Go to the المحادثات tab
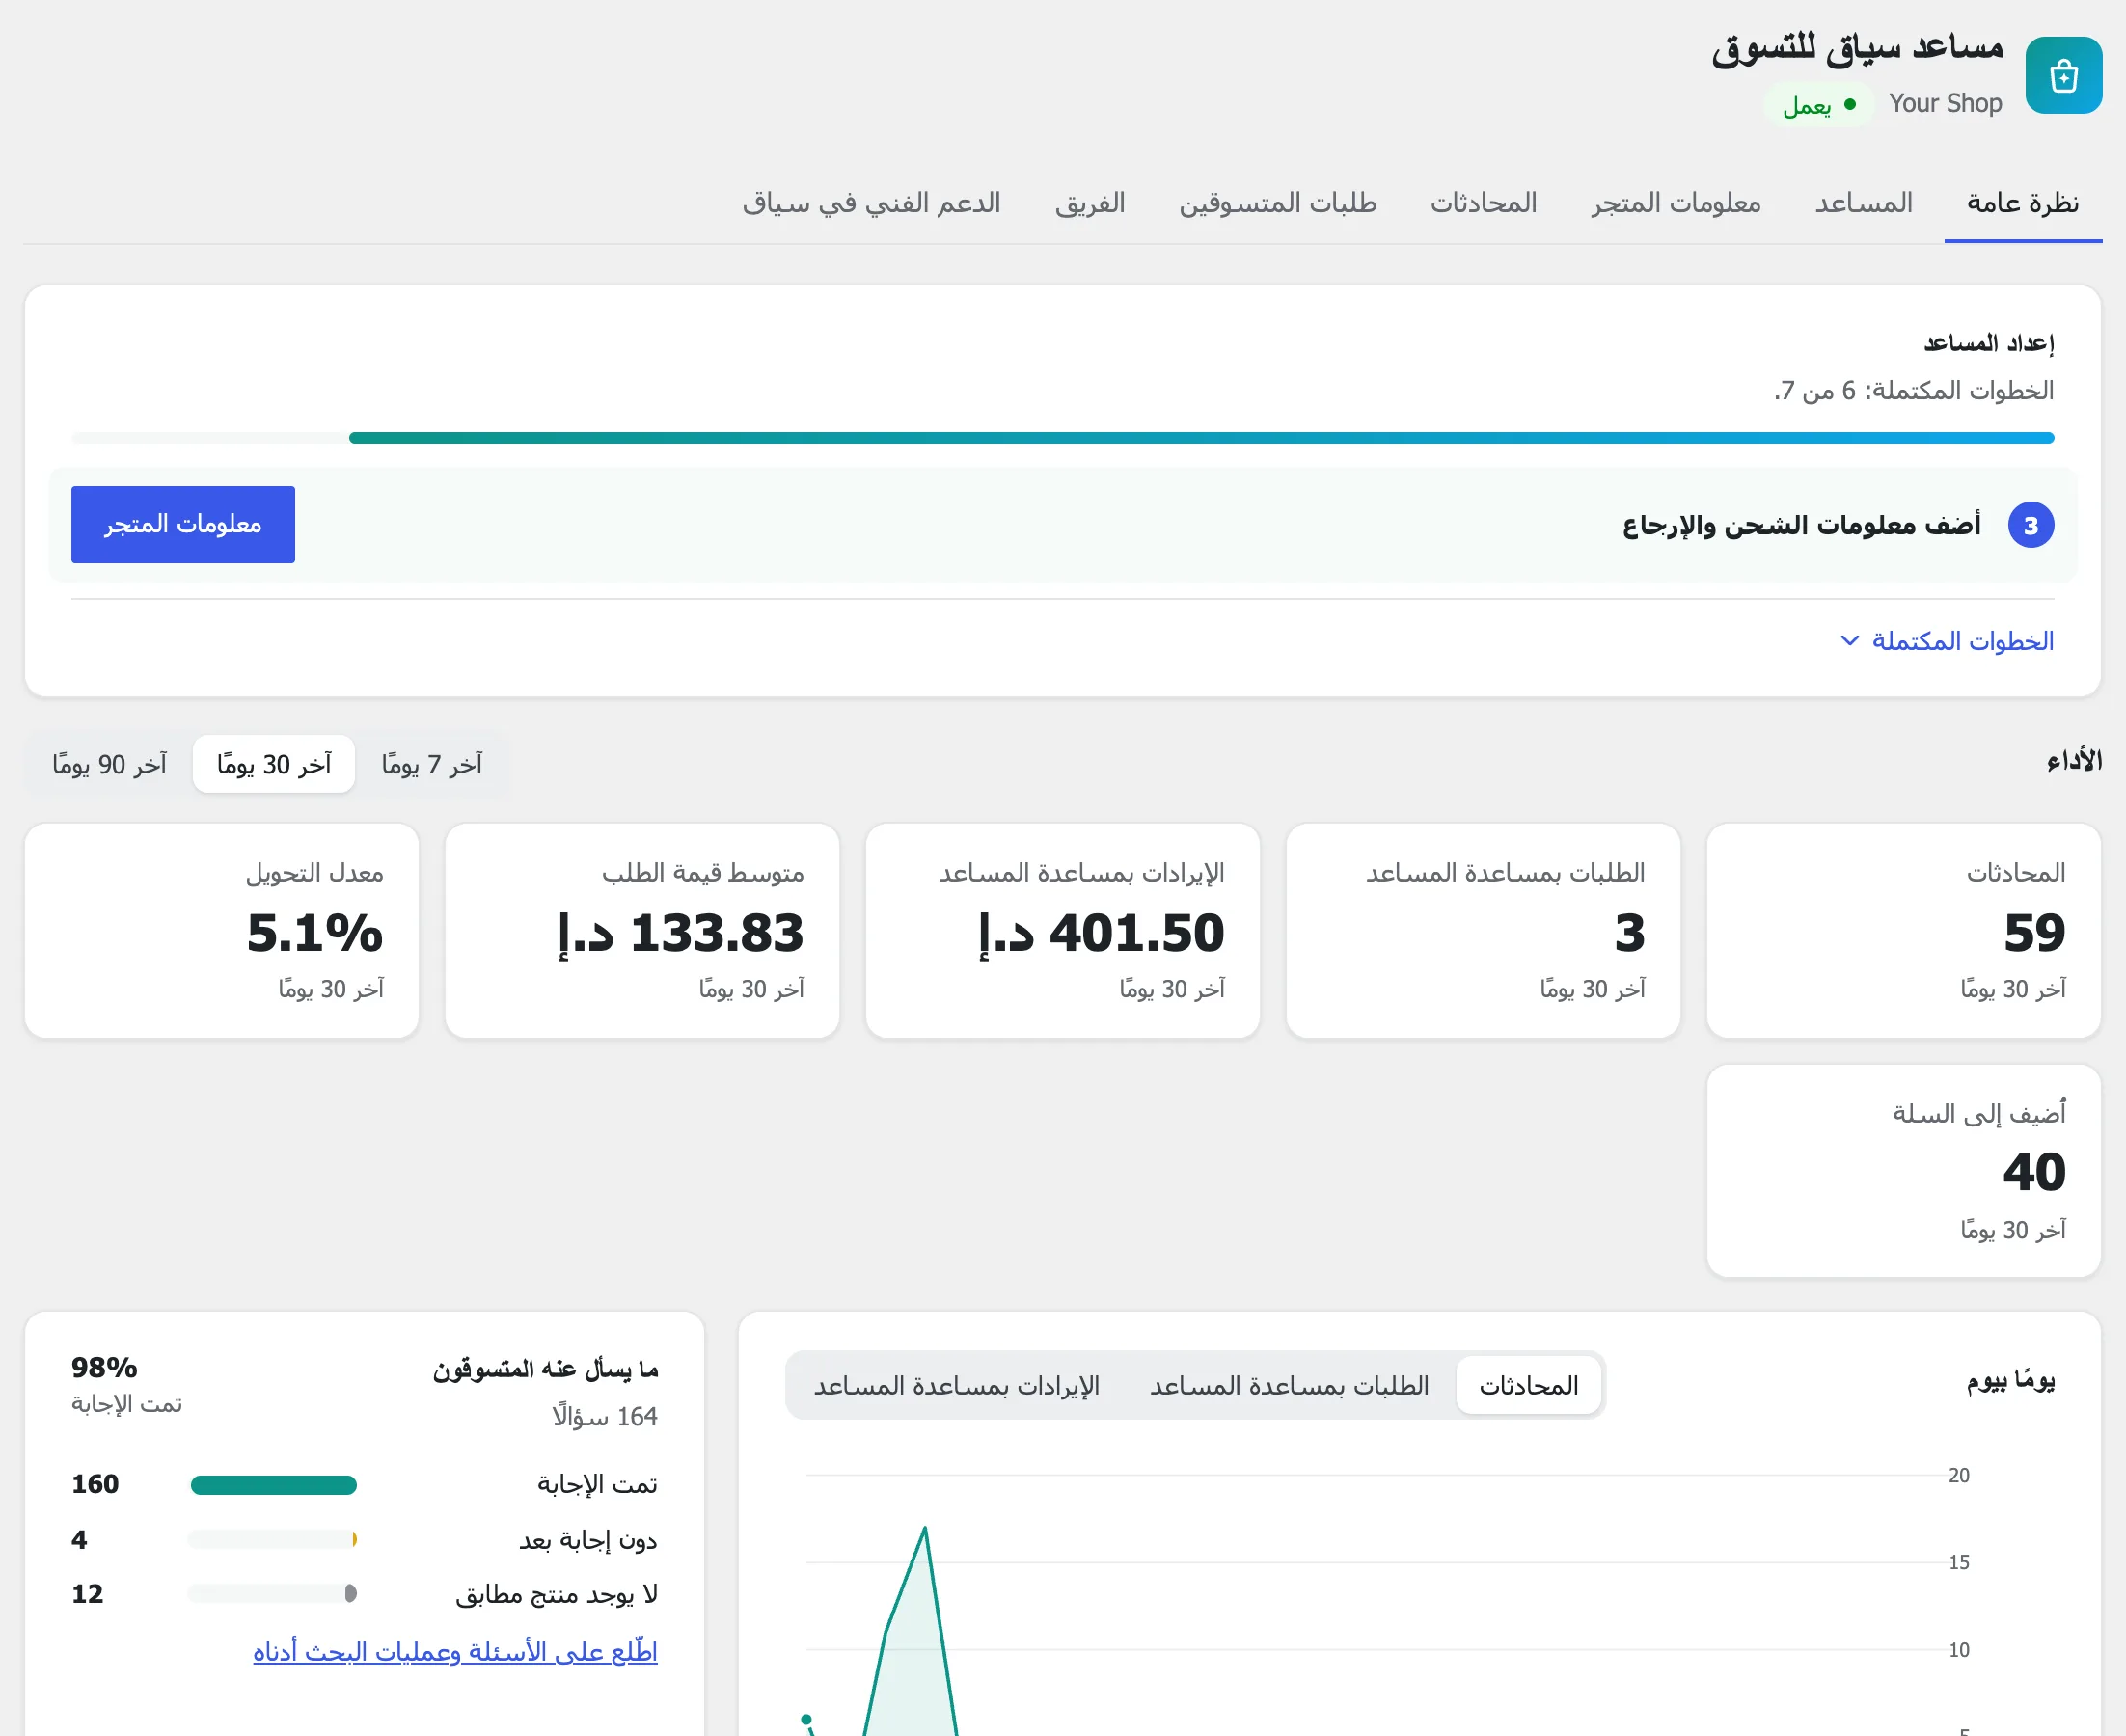This screenshot has width=2126, height=1736. pos(1482,203)
